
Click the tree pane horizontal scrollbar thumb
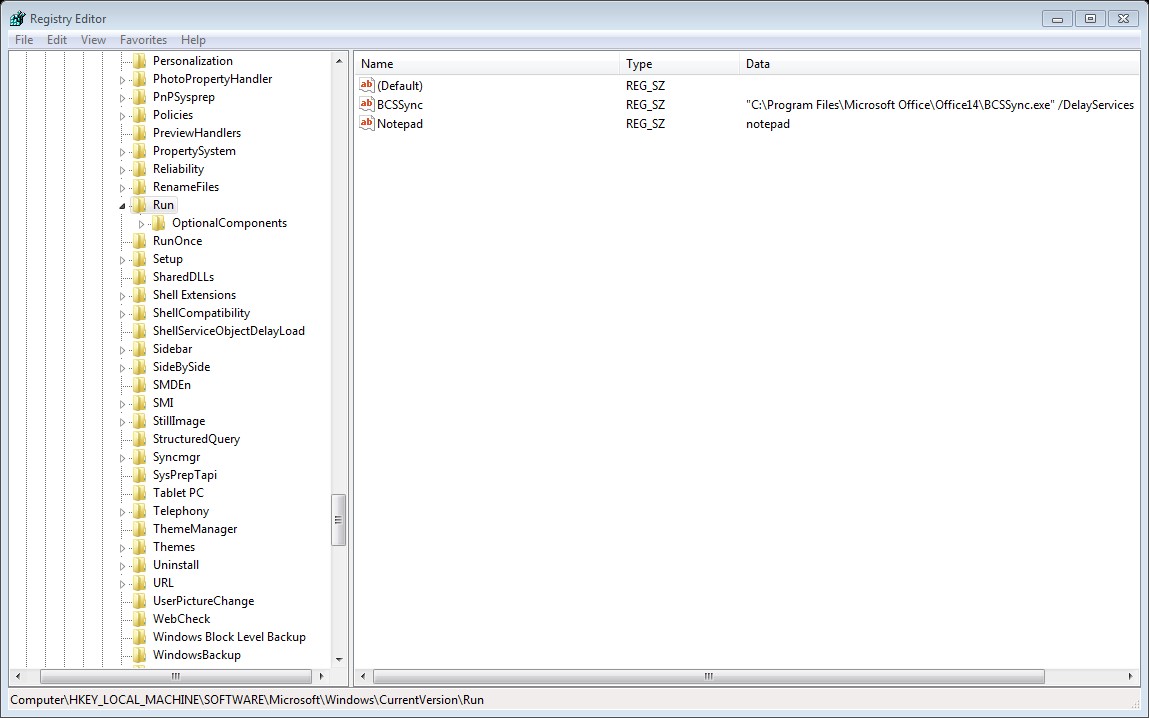(176, 676)
